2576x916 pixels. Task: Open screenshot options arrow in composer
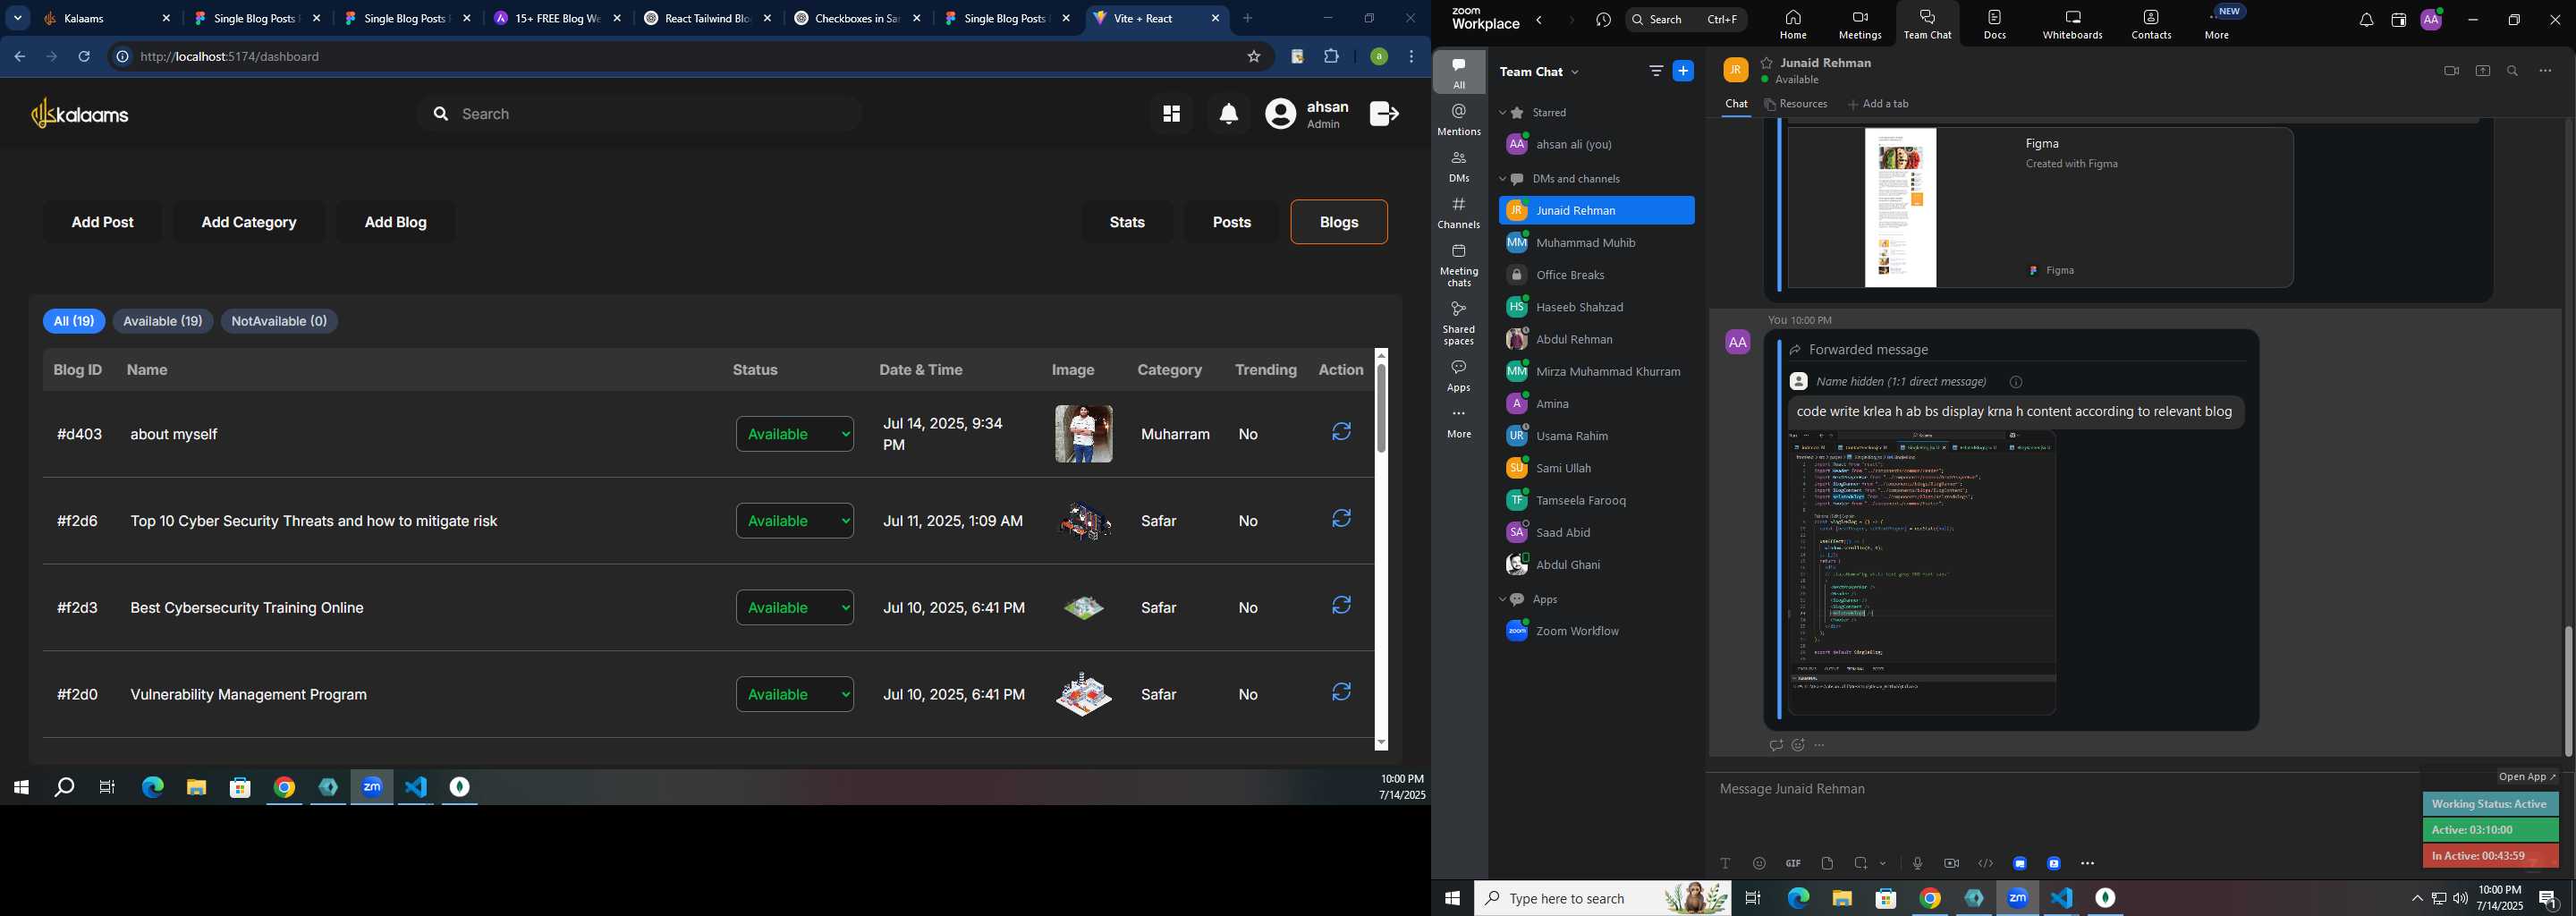coord(1883,863)
